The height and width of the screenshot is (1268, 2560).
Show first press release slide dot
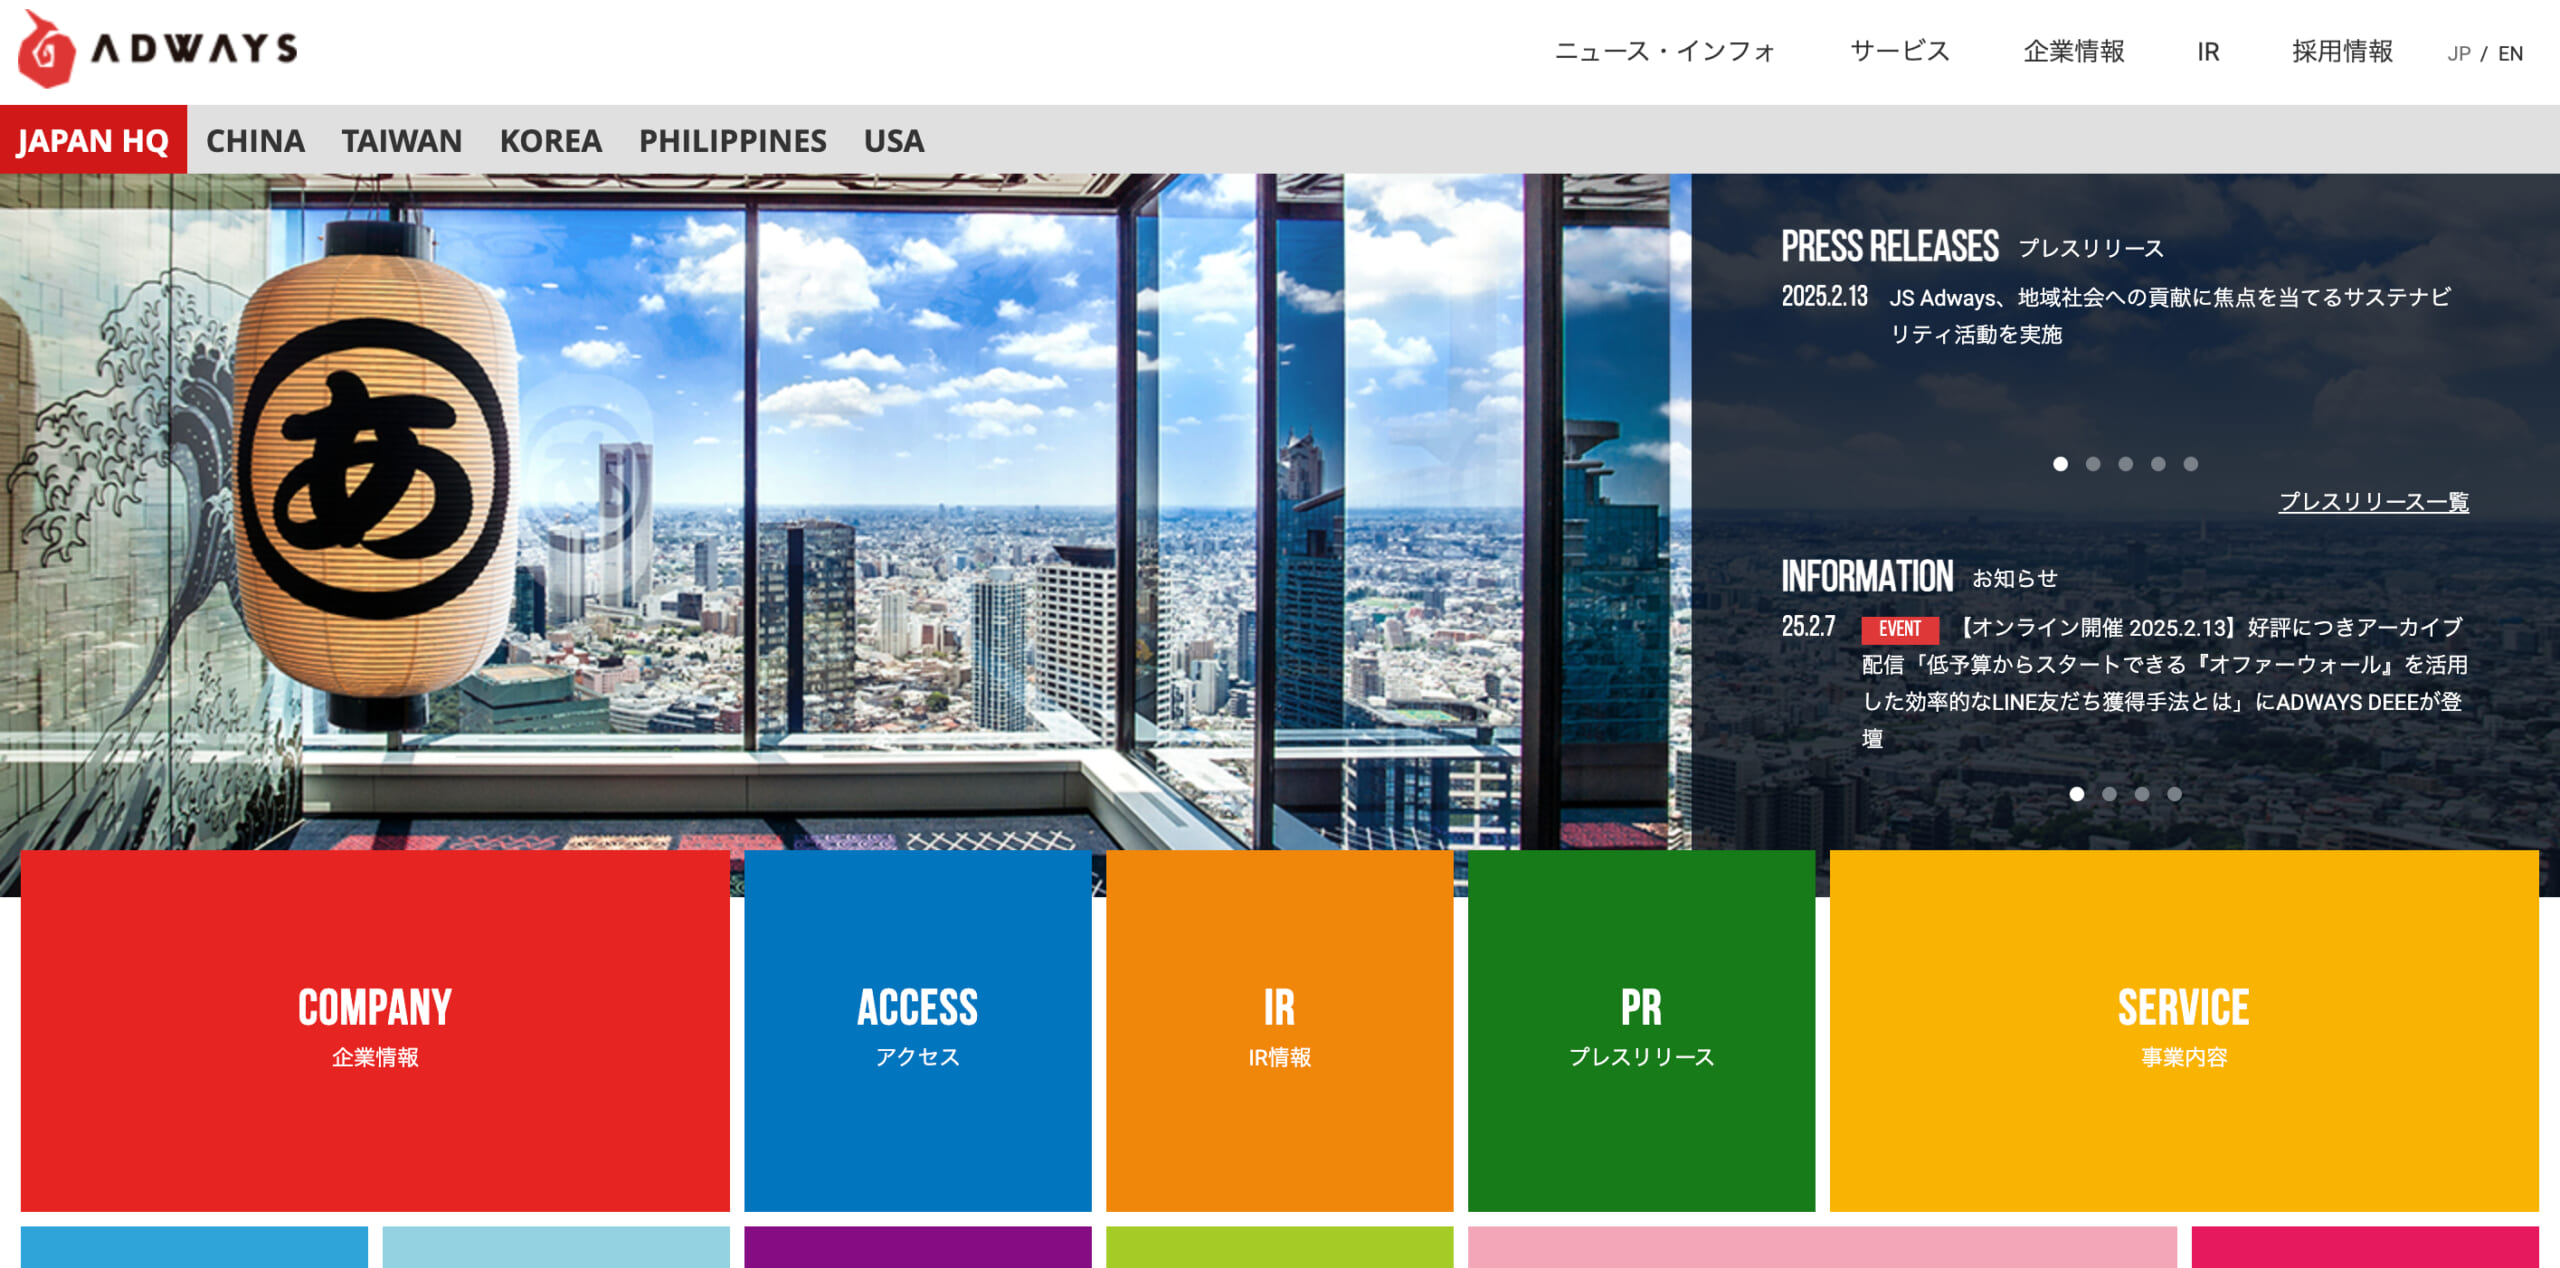2060,464
